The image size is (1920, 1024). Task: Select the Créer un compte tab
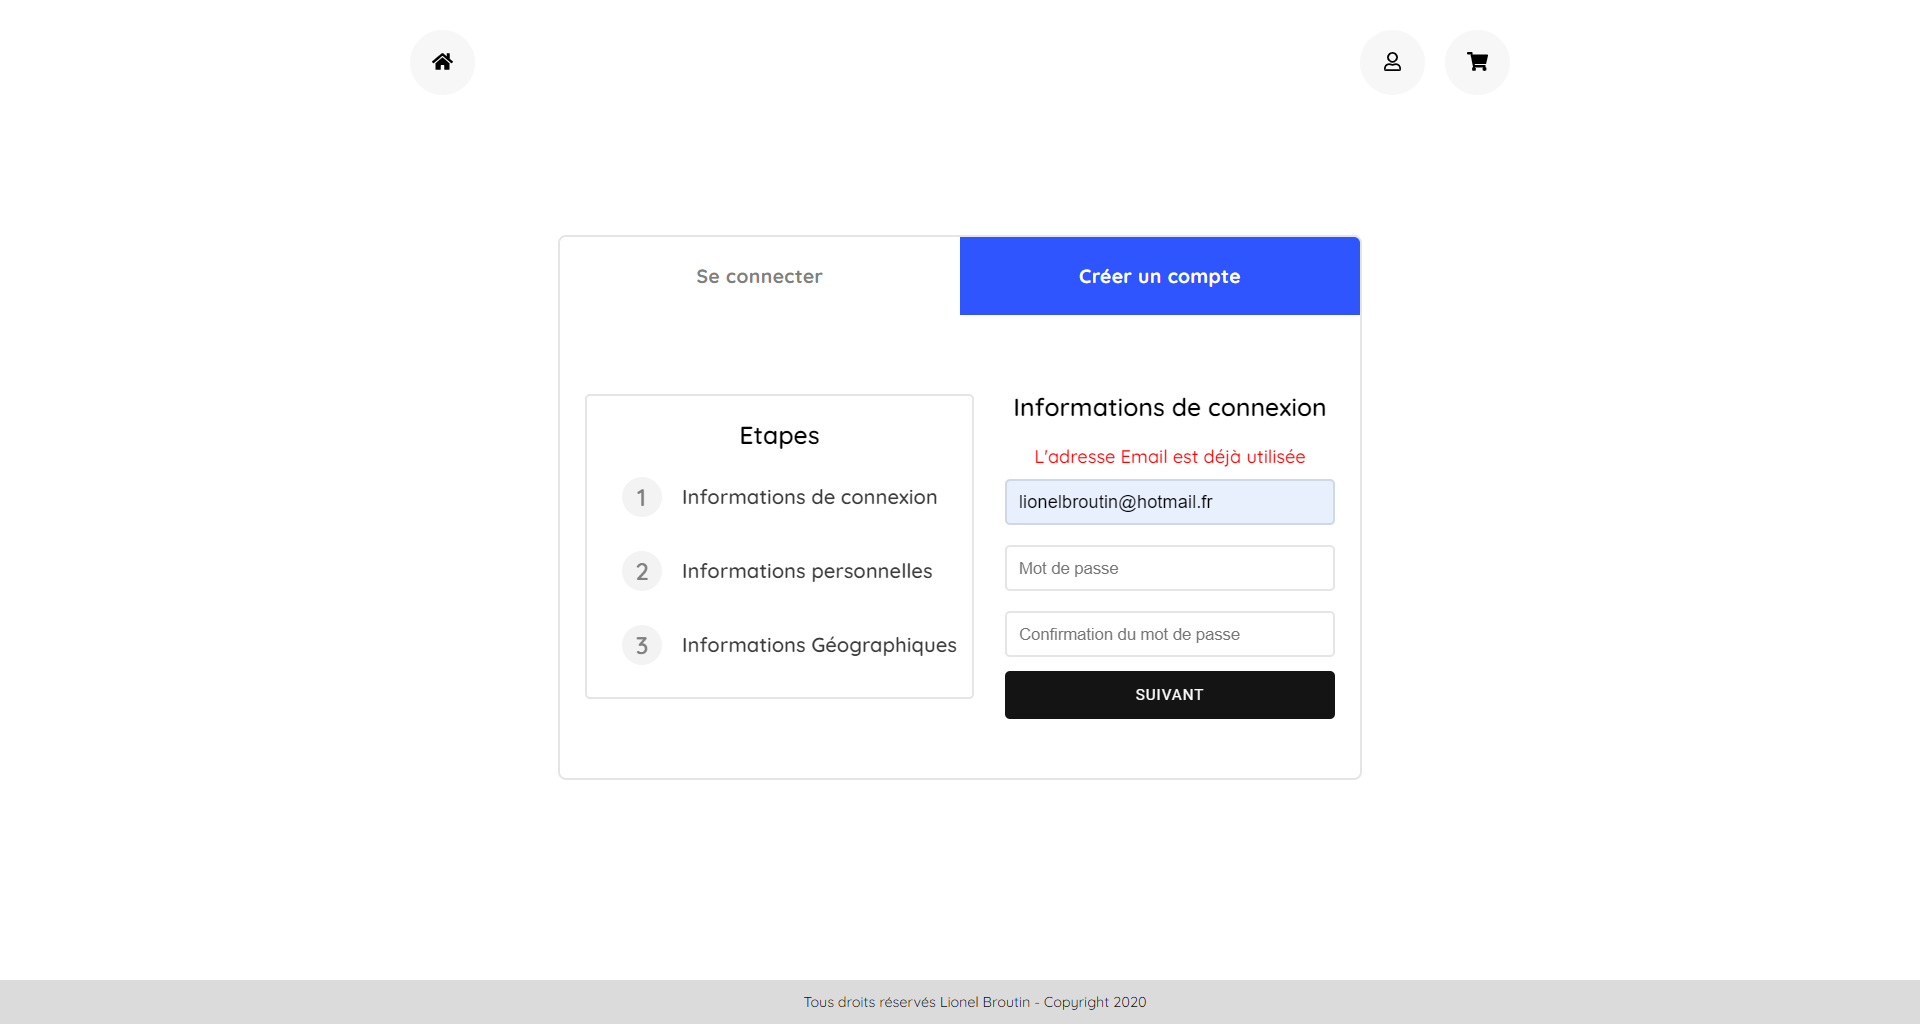click(1159, 276)
